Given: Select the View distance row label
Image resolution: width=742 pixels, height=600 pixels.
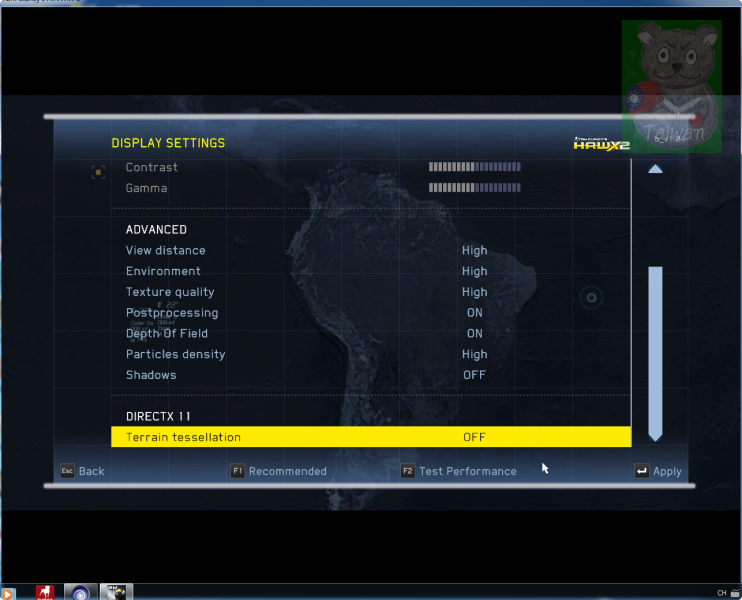Looking at the screenshot, I should 166,250.
